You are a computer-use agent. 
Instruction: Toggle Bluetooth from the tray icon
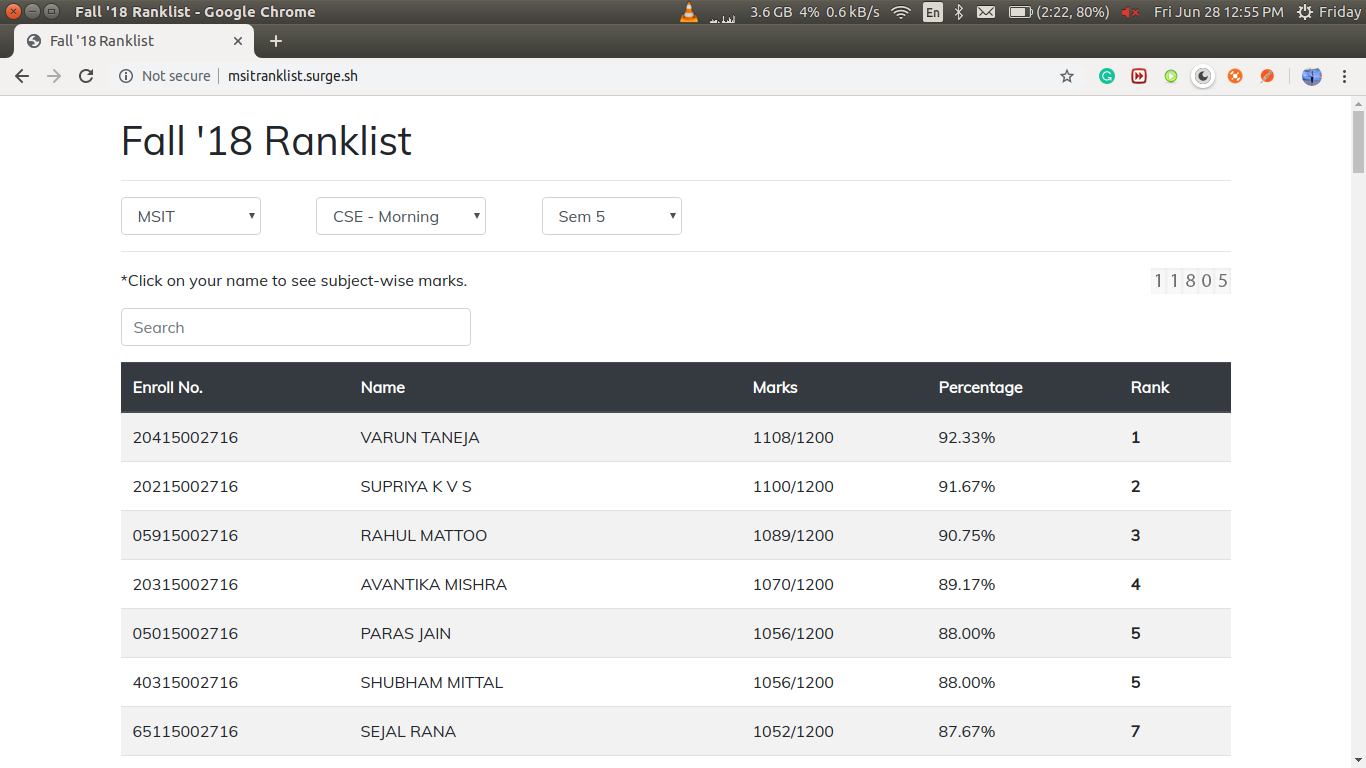pos(957,13)
